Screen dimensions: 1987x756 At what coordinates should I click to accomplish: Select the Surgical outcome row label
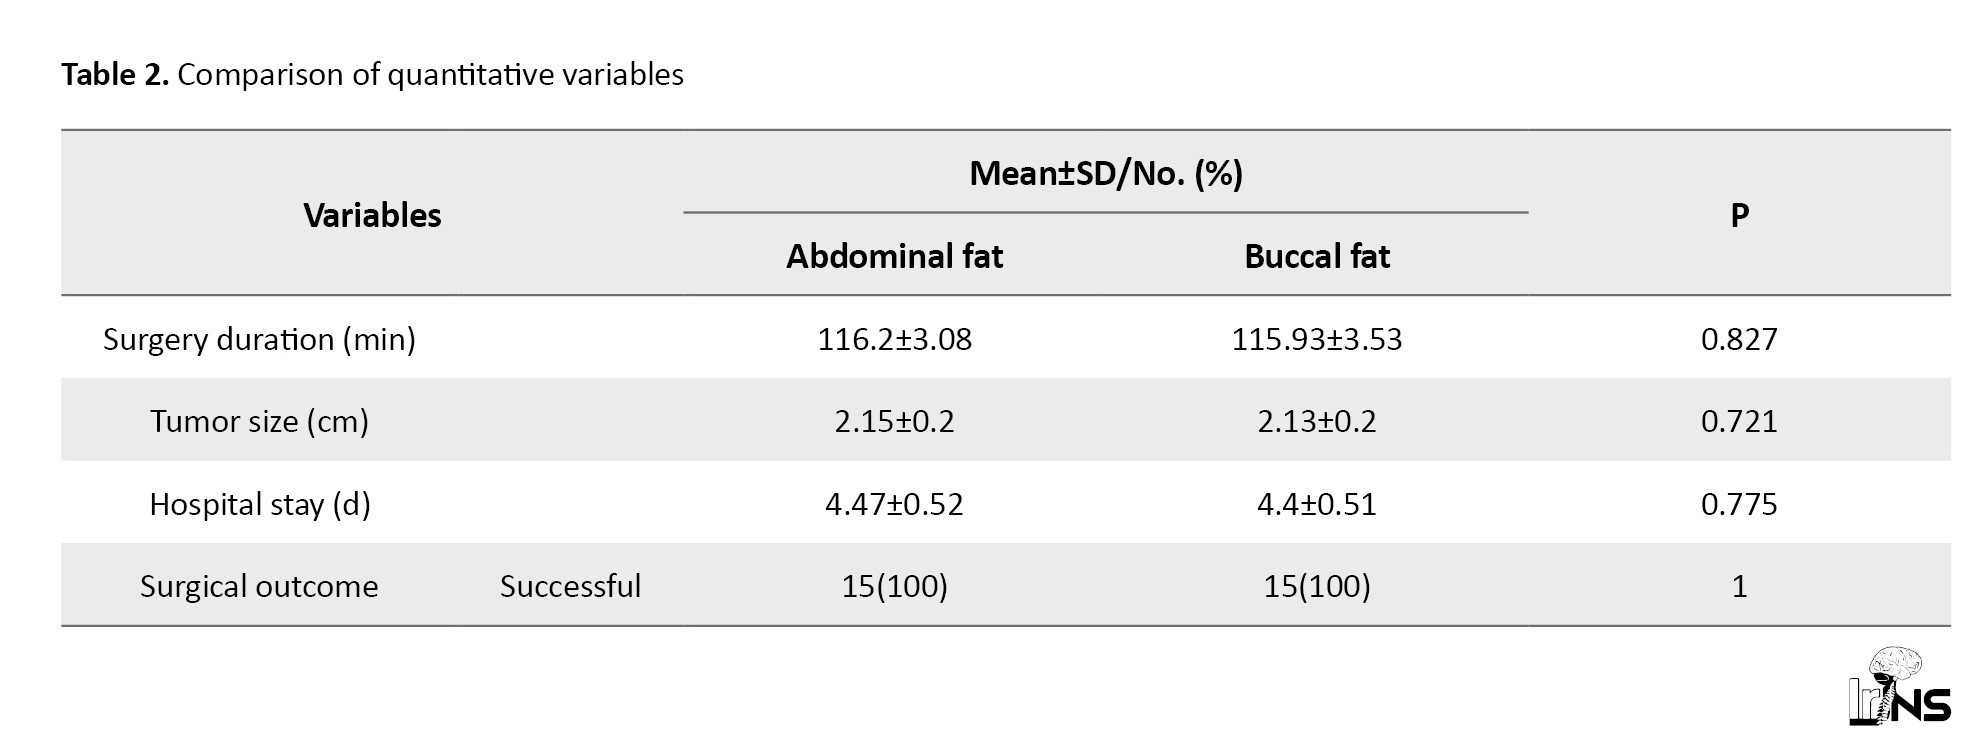[x=259, y=586]
